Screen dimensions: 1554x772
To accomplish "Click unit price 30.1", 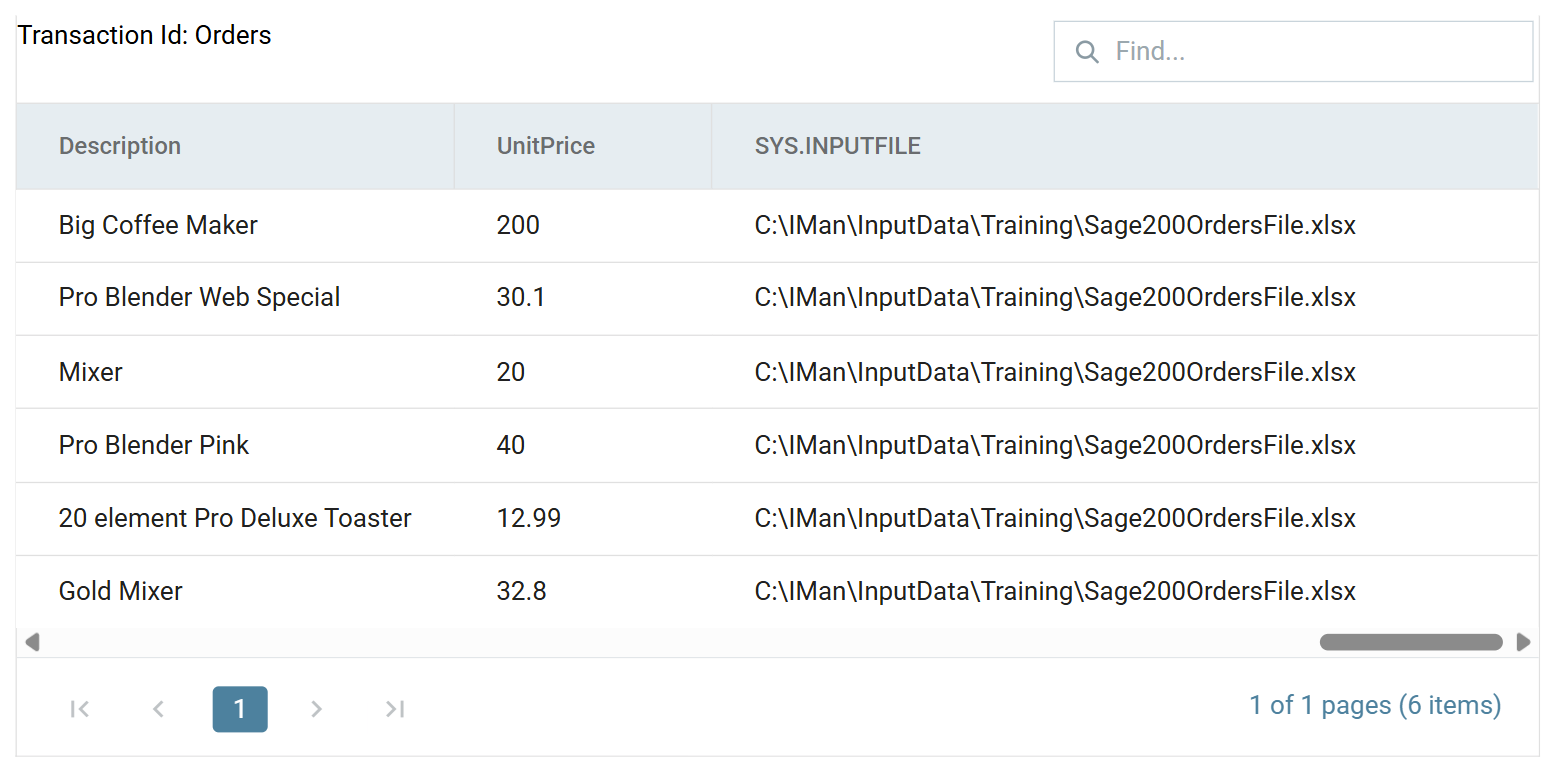I will [583, 298].
